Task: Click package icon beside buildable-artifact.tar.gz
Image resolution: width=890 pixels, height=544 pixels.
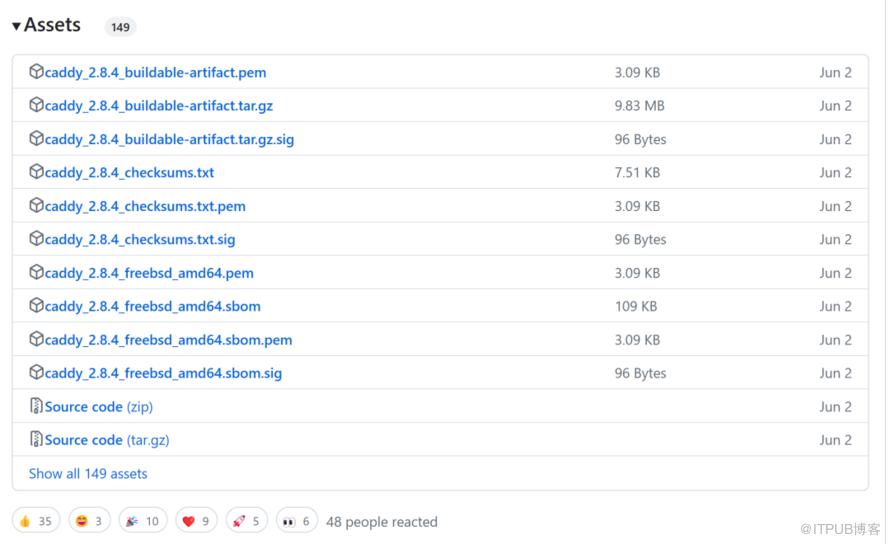Action: [x=36, y=105]
